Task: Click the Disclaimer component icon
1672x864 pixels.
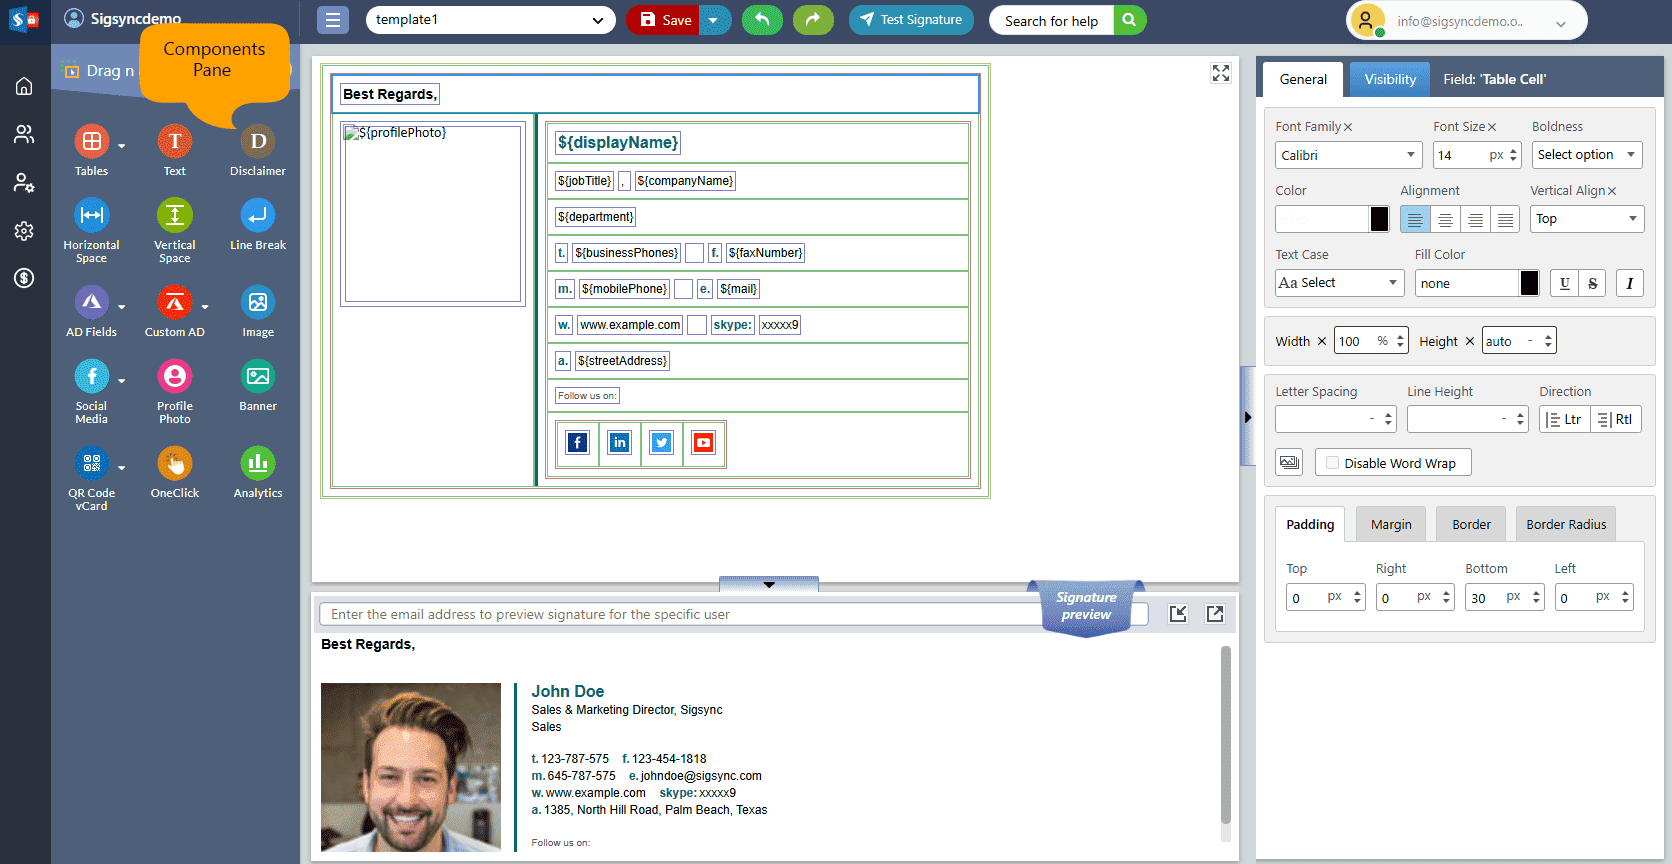Action: pyautogui.click(x=258, y=142)
